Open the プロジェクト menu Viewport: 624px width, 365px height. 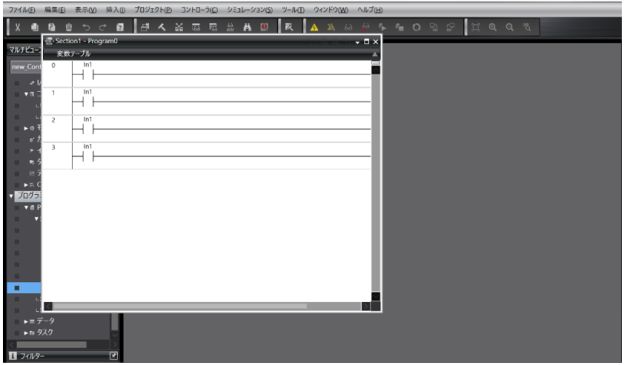point(153,10)
